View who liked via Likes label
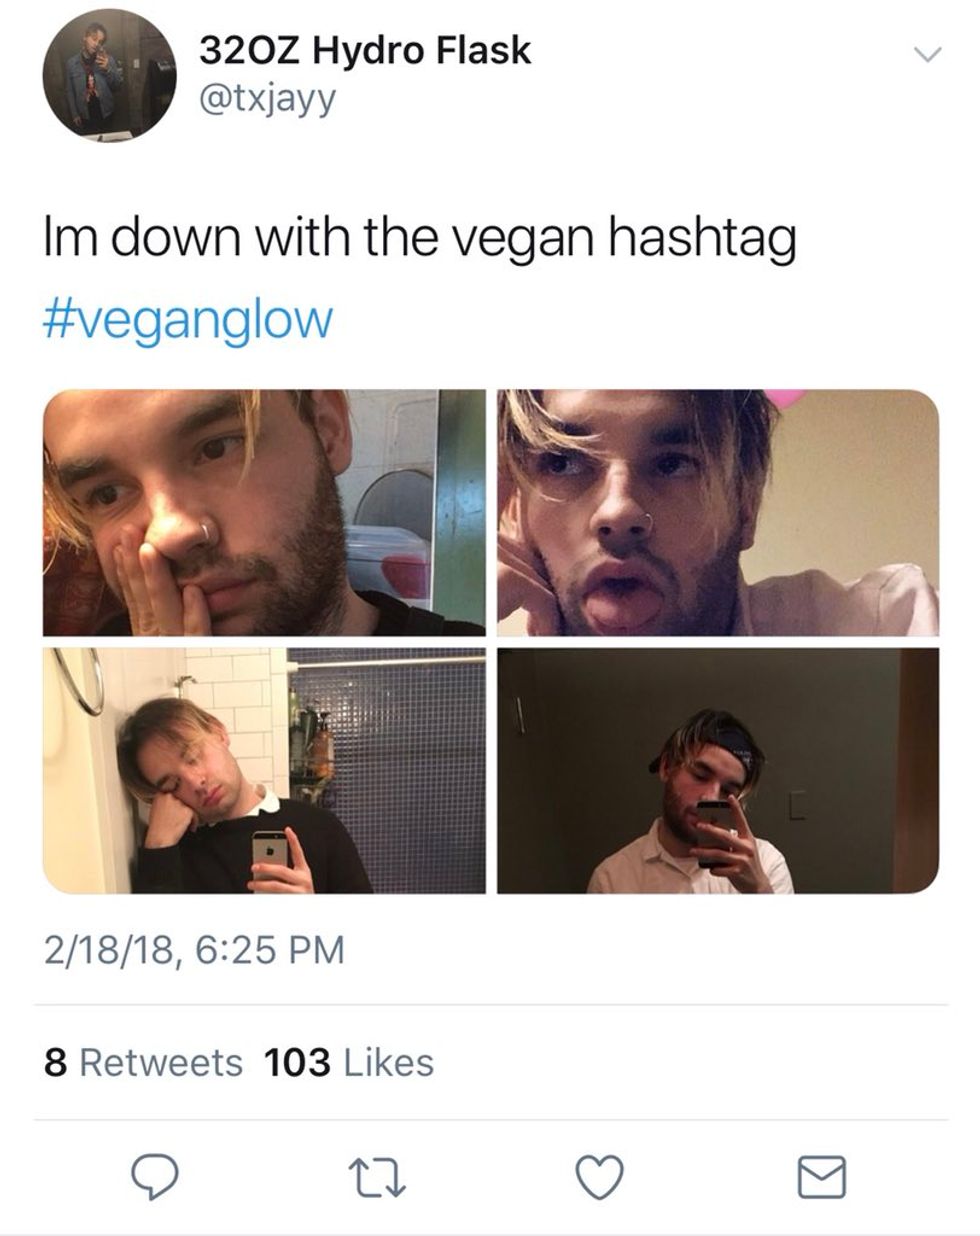The image size is (980, 1236). (388, 1062)
